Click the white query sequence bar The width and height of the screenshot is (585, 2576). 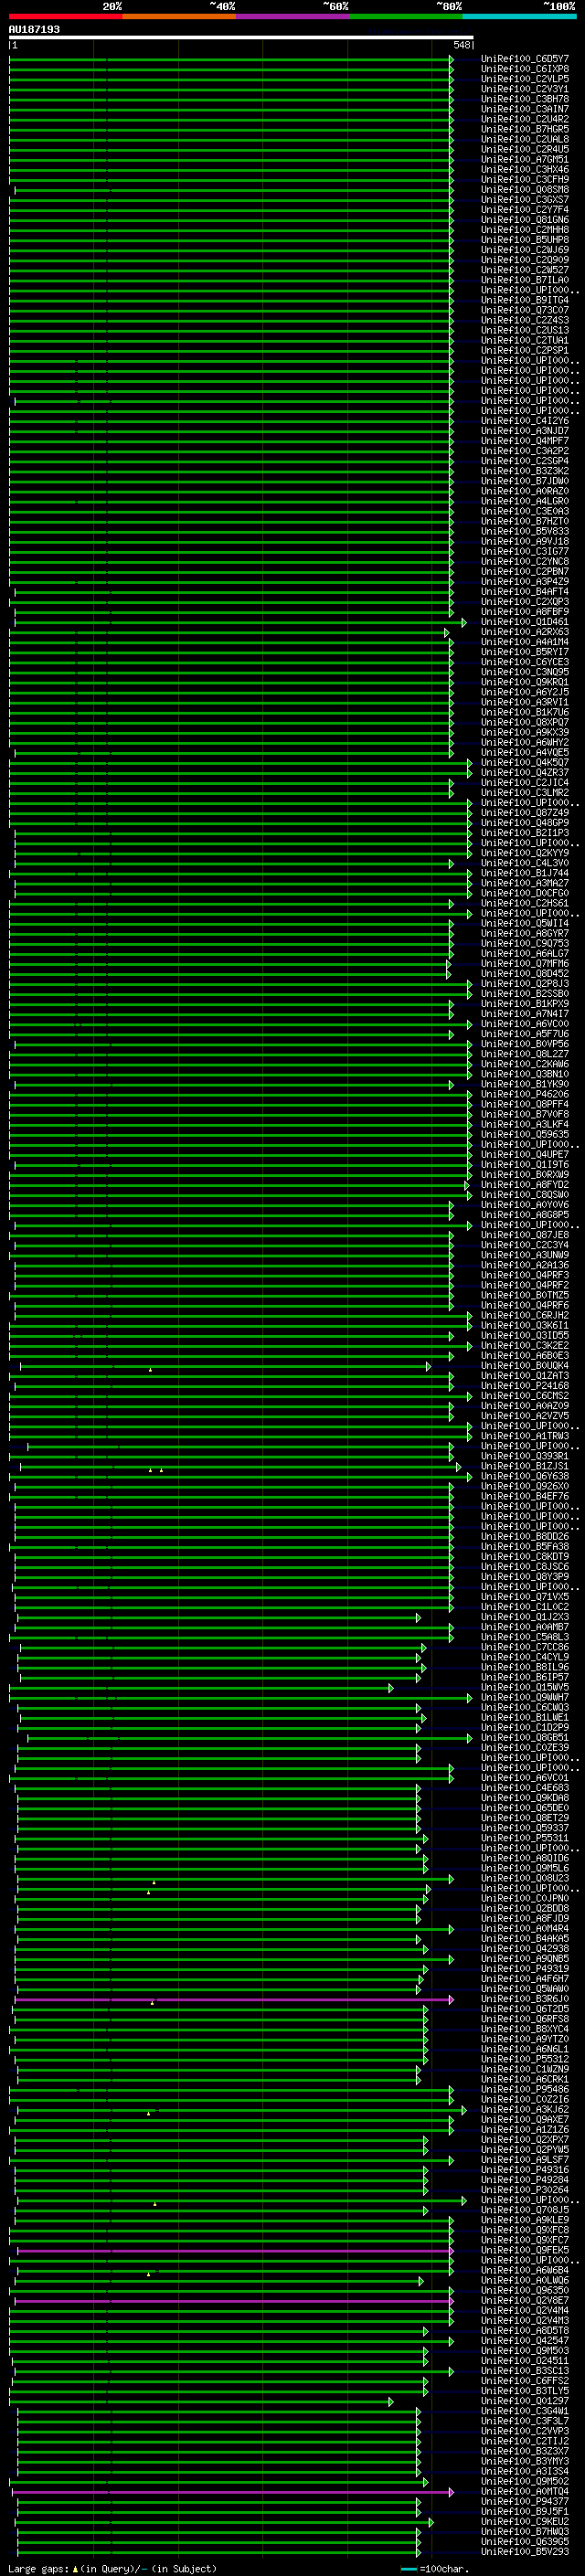click(241, 38)
